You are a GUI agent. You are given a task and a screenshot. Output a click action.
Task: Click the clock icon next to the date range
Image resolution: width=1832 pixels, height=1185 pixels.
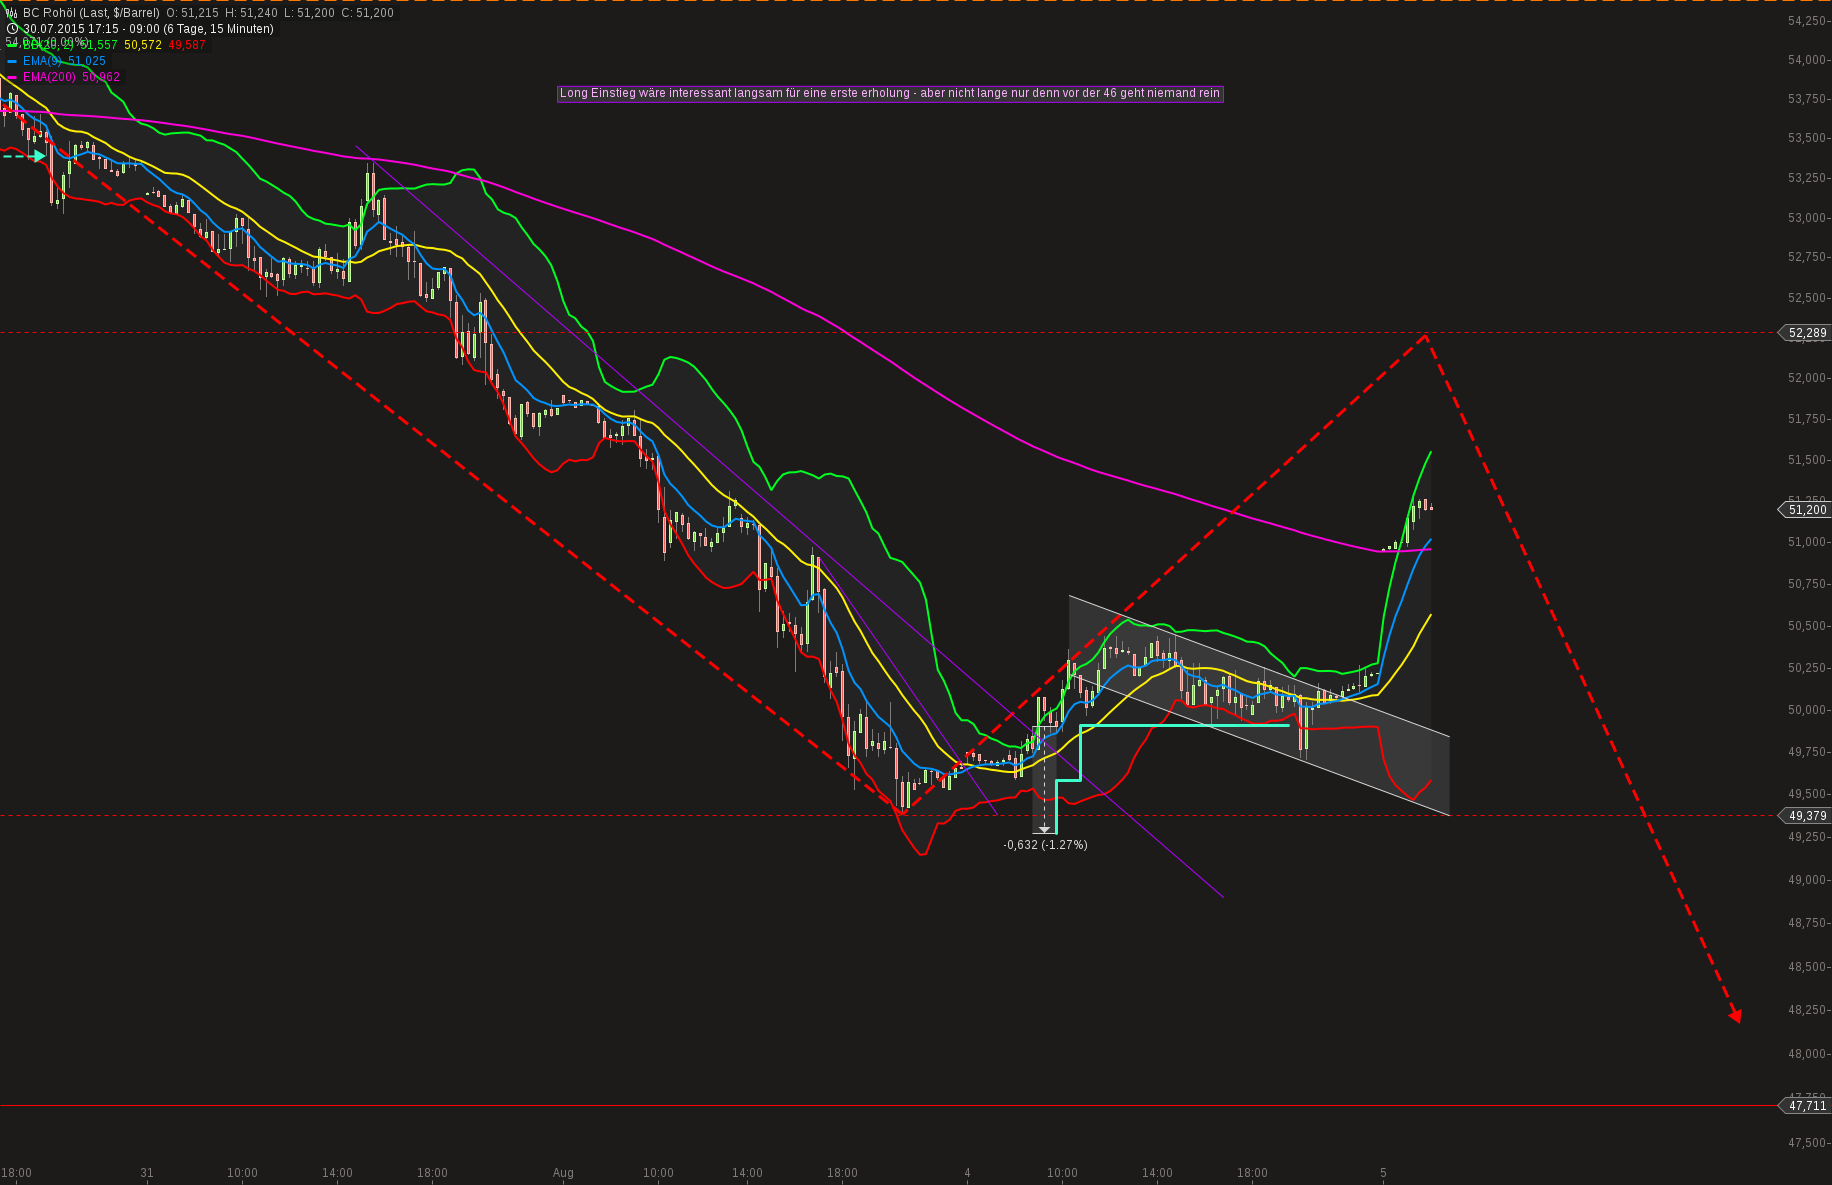[12, 29]
